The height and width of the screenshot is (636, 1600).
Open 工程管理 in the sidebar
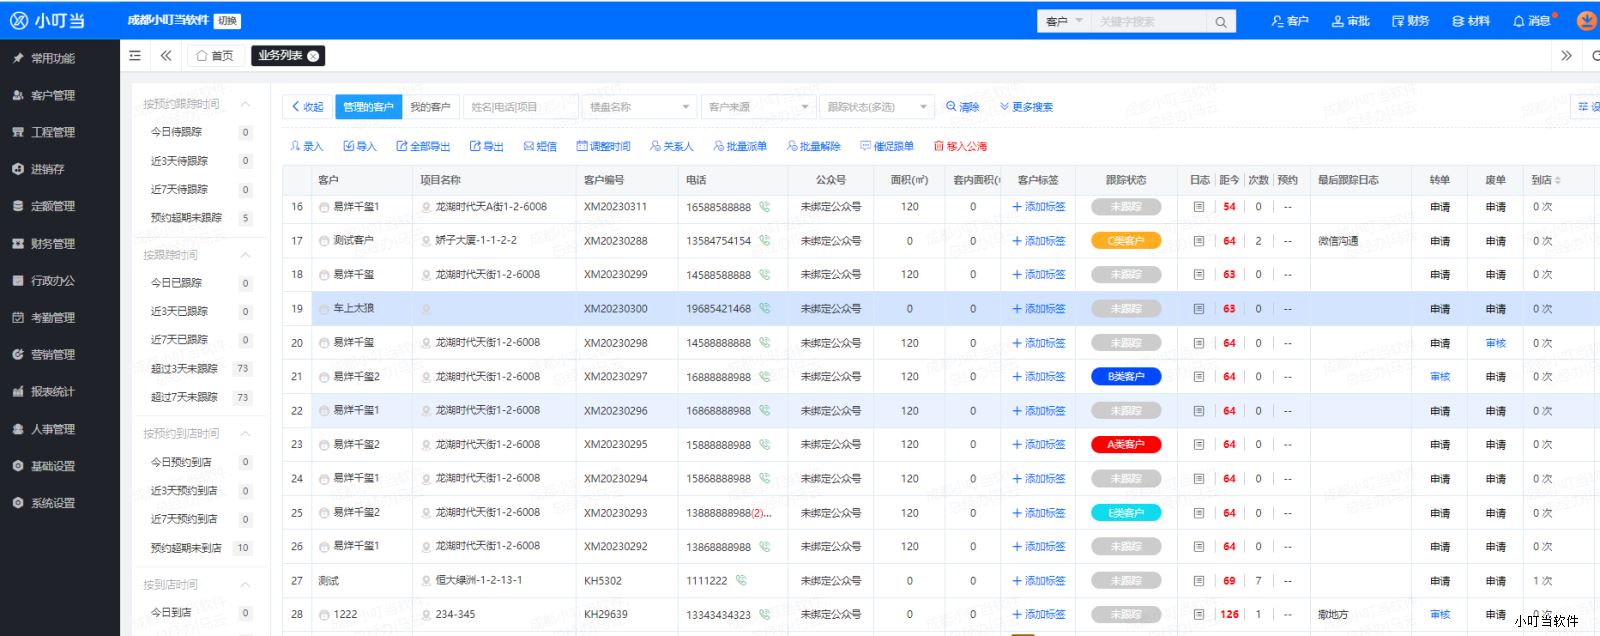53,133
